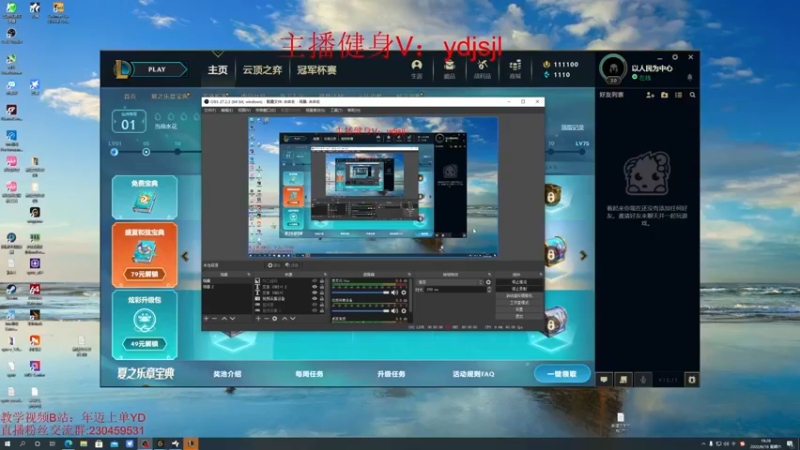
Task: Select the 免费宝典 free pass card
Action: click(145, 197)
